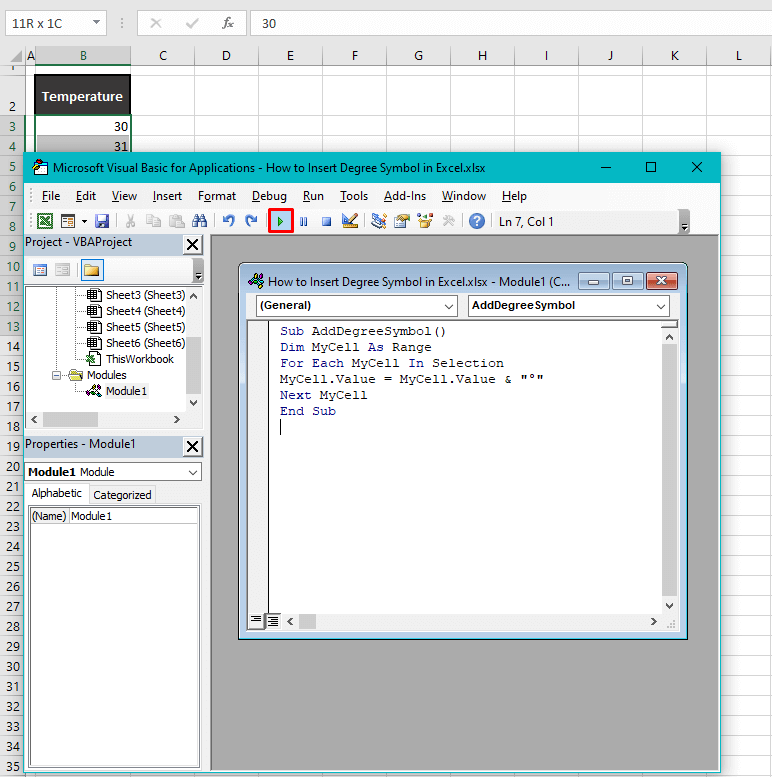Click the Break (pause) toolbar icon
Screen dimensions: 772x777
[304, 221]
